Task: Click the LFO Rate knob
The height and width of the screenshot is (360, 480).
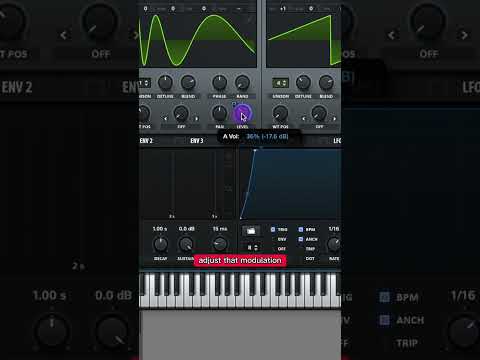Action: [334, 244]
